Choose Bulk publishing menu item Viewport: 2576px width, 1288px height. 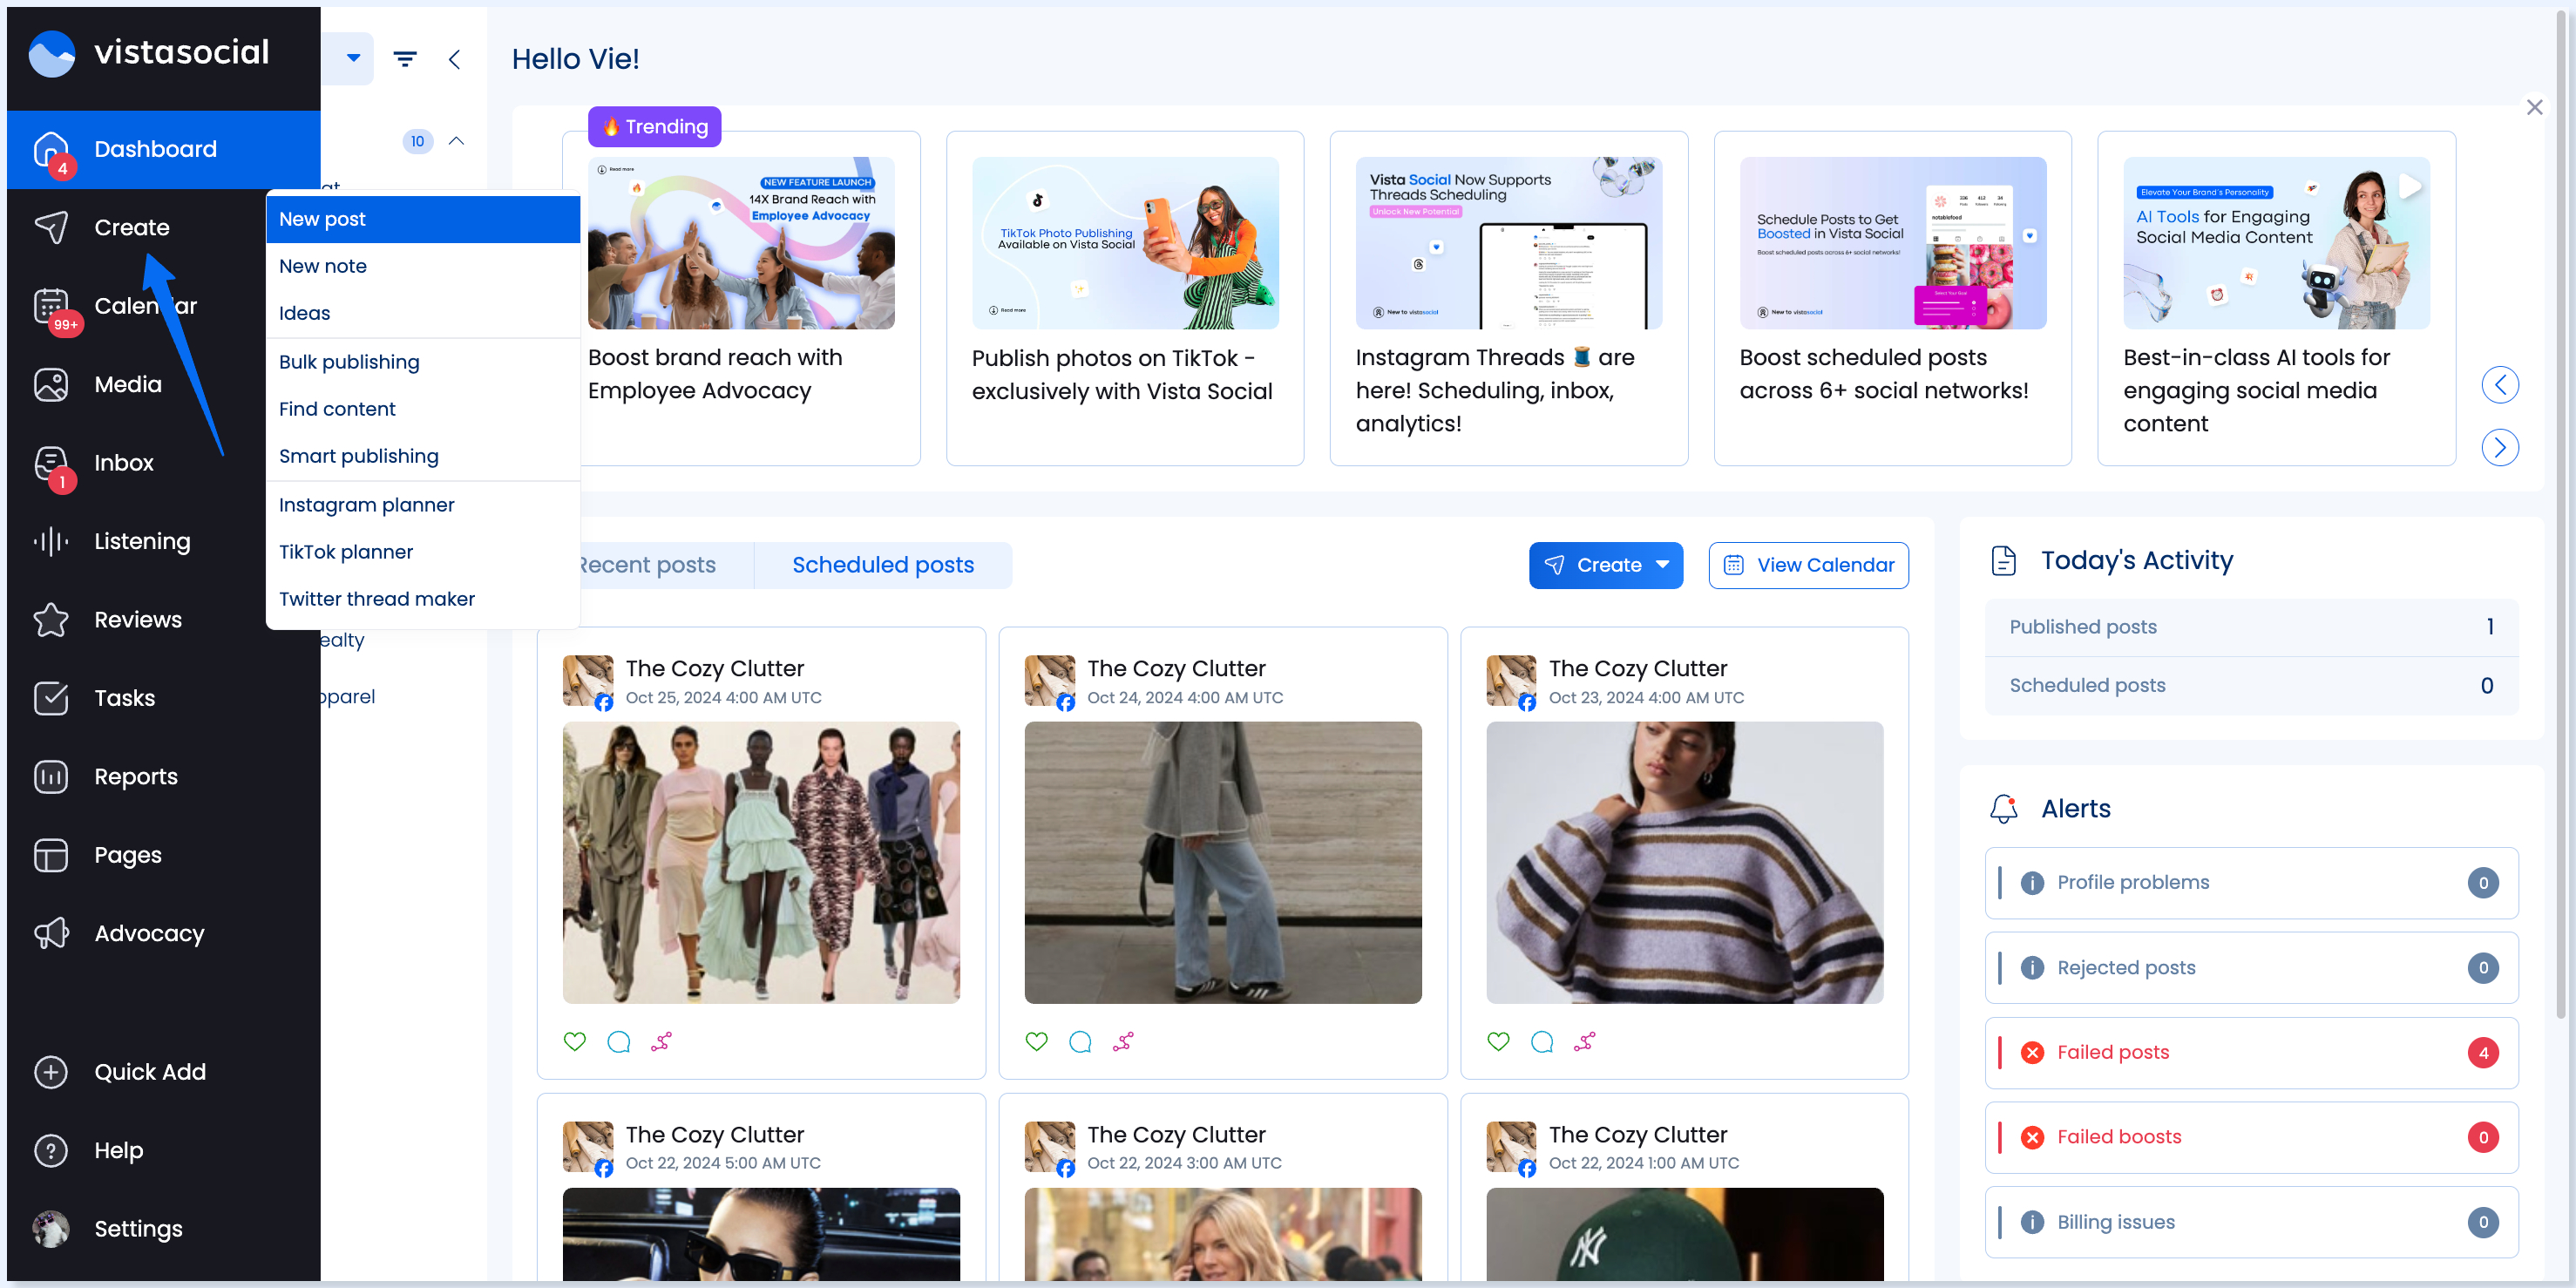tap(423, 362)
